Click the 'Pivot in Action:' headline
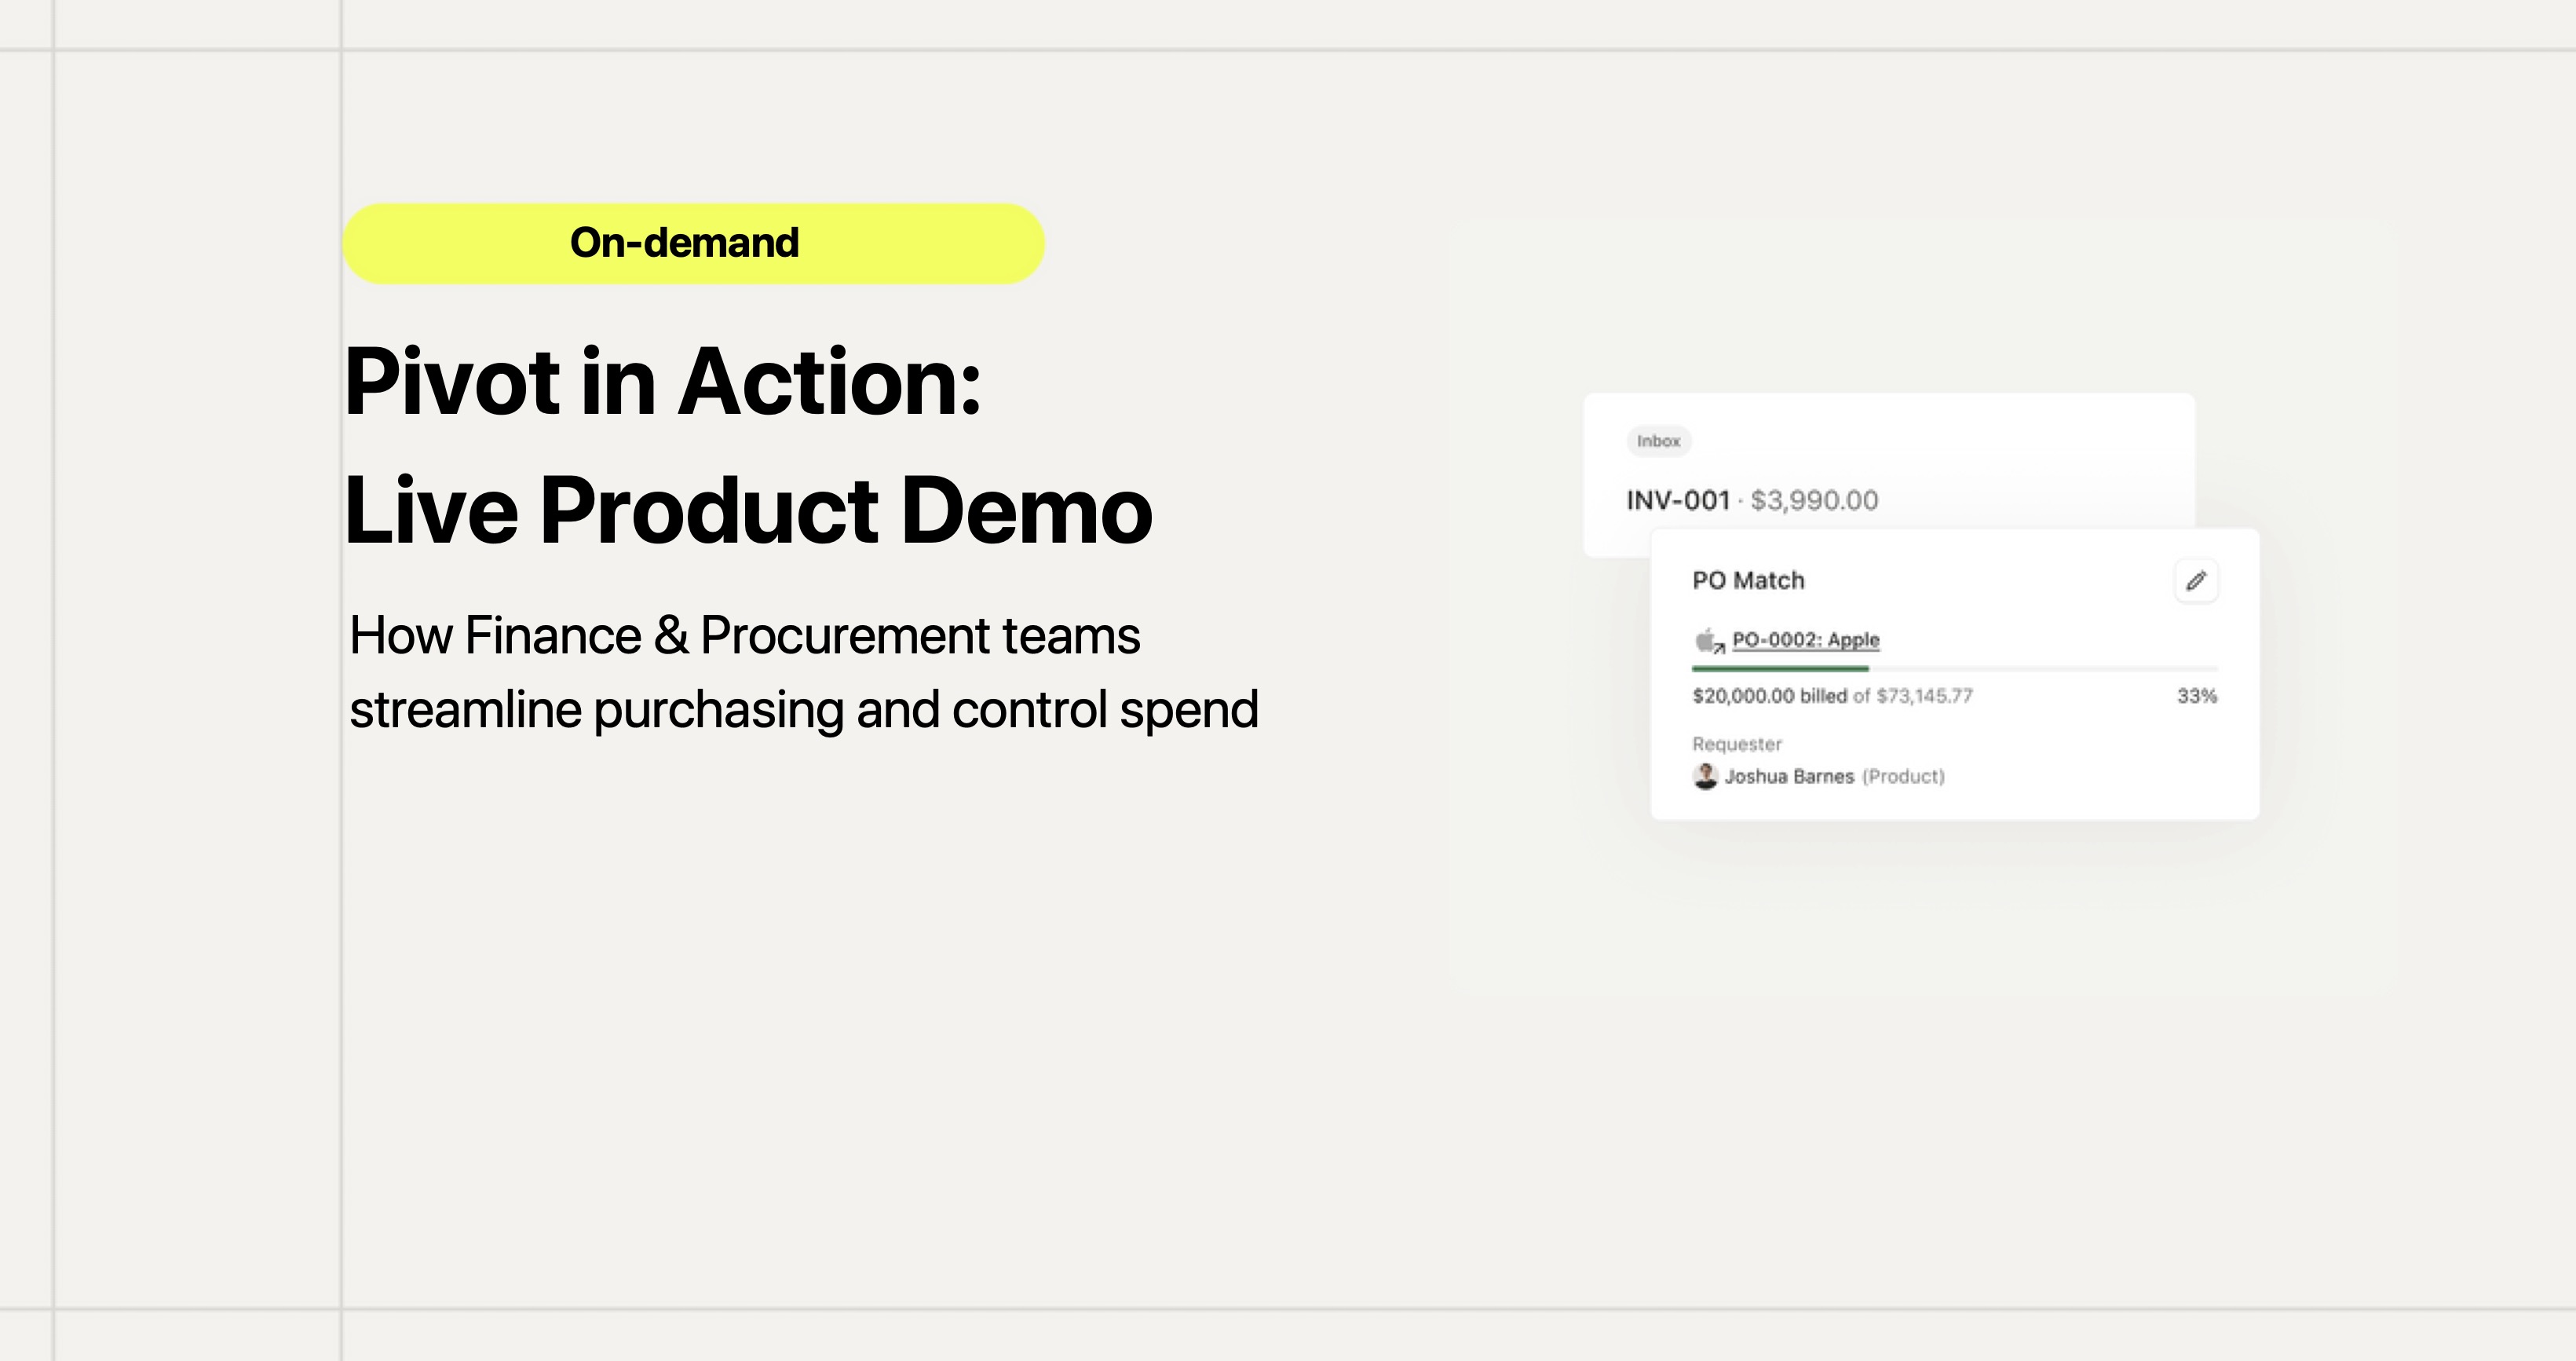2576x1361 pixels. [x=663, y=382]
